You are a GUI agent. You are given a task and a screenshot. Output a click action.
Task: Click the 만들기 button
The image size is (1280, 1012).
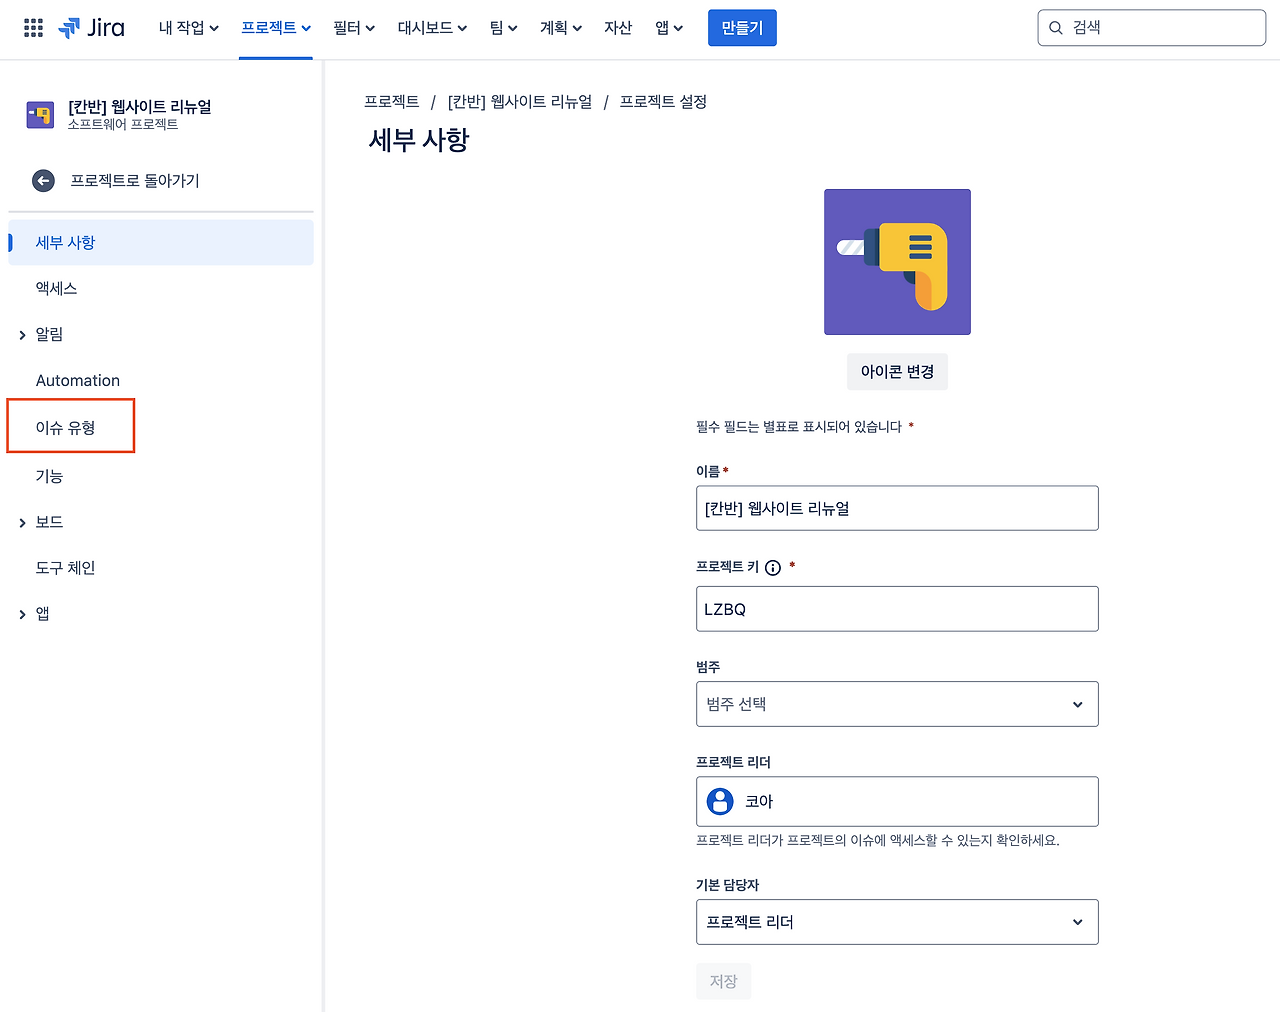(x=742, y=27)
